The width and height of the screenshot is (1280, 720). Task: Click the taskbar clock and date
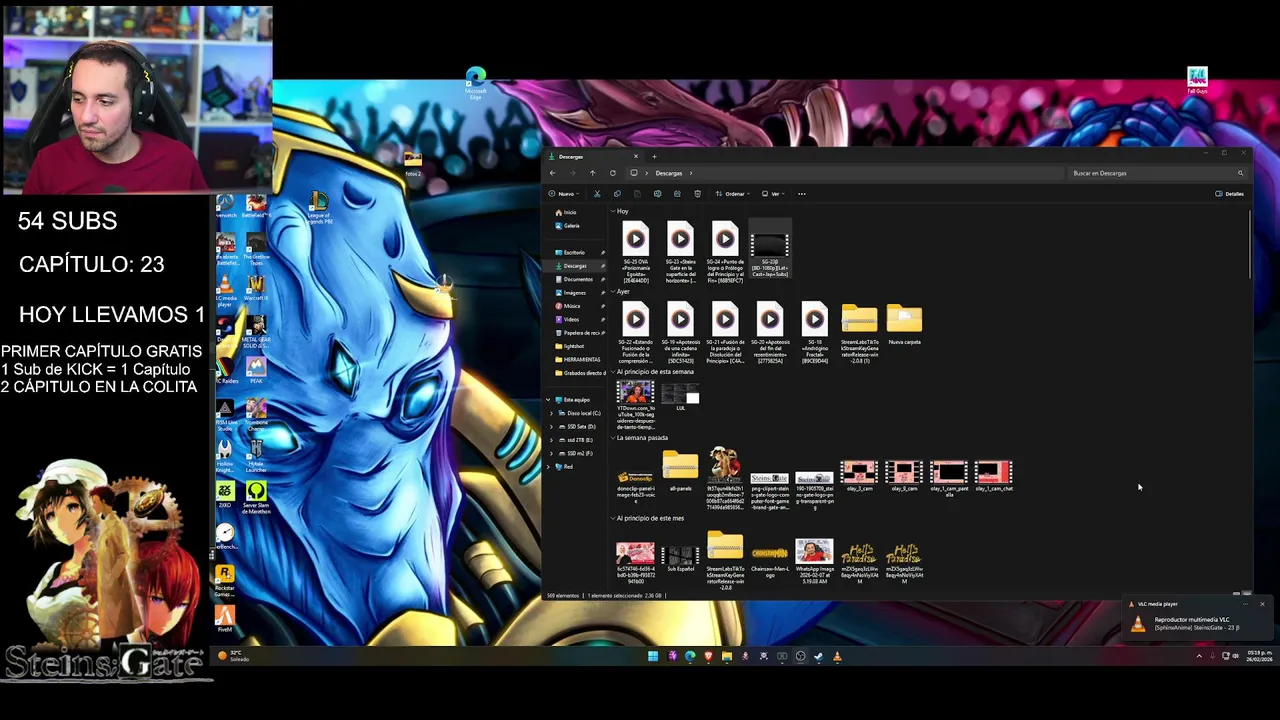pos(1259,656)
